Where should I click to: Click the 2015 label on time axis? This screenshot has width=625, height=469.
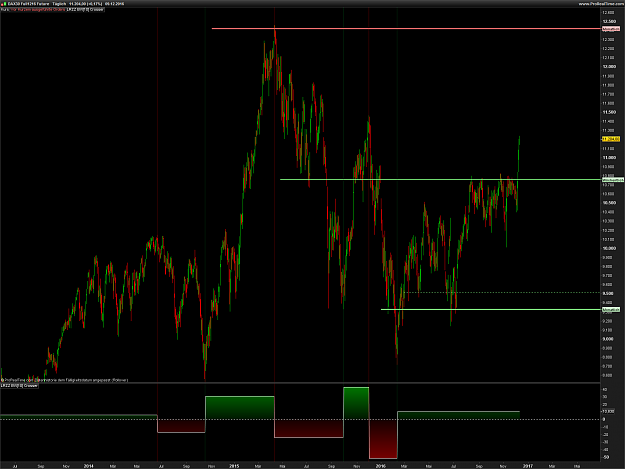234,466
